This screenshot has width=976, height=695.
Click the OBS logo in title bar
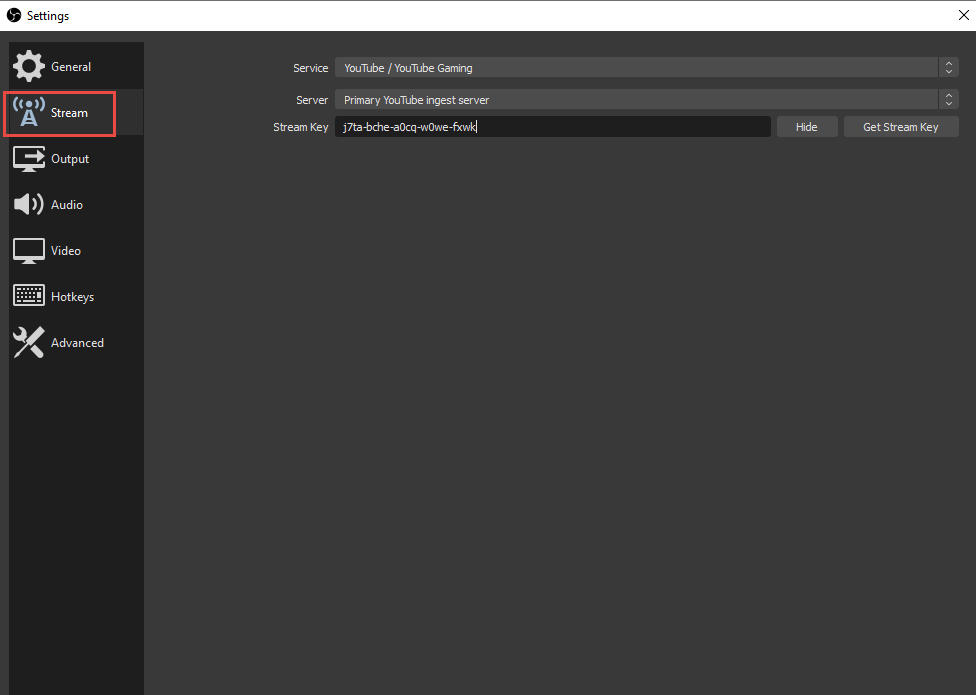click(14, 15)
